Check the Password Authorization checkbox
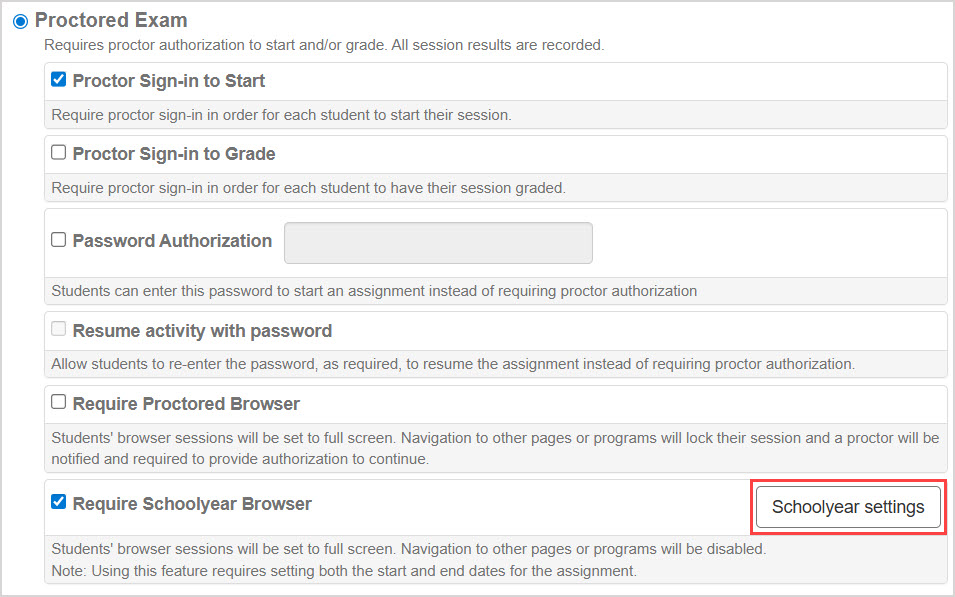This screenshot has width=955, height=597. tap(58, 240)
